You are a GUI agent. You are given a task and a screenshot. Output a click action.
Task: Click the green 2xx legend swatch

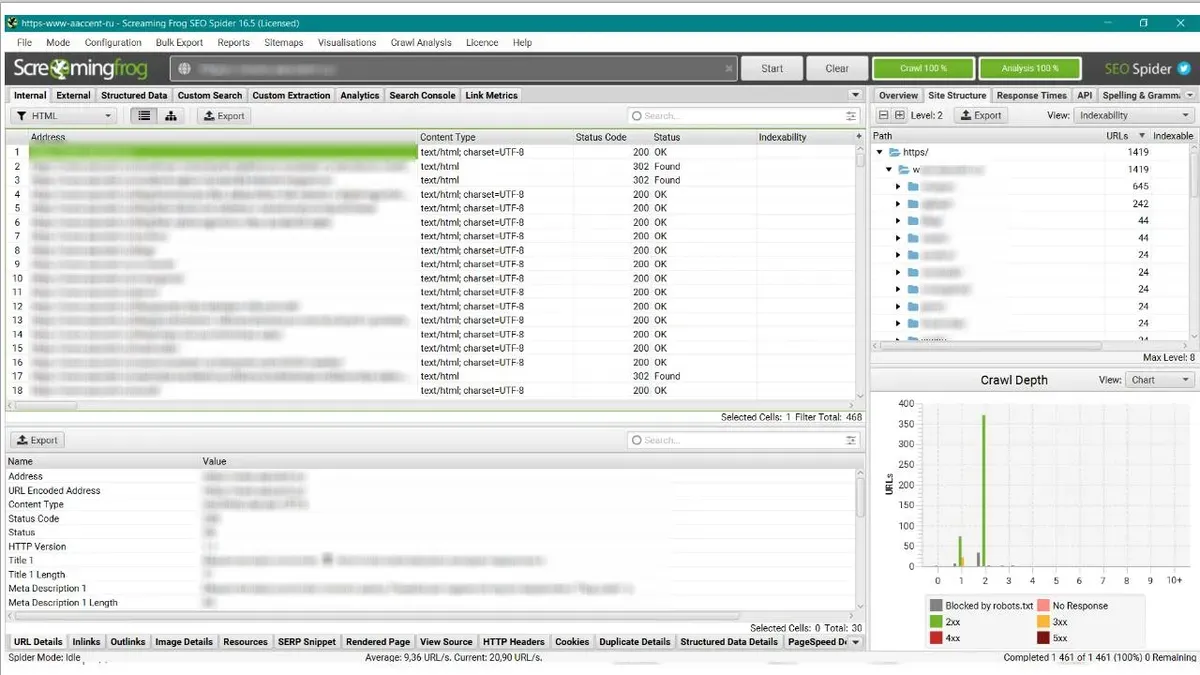click(936, 622)
